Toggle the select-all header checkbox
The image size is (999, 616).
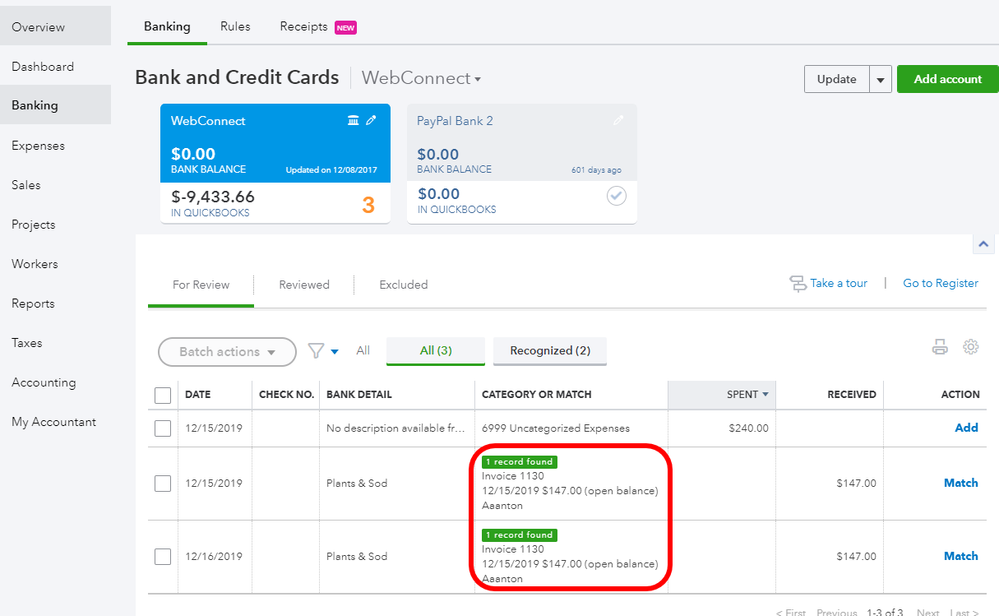(x=162, y=395)
